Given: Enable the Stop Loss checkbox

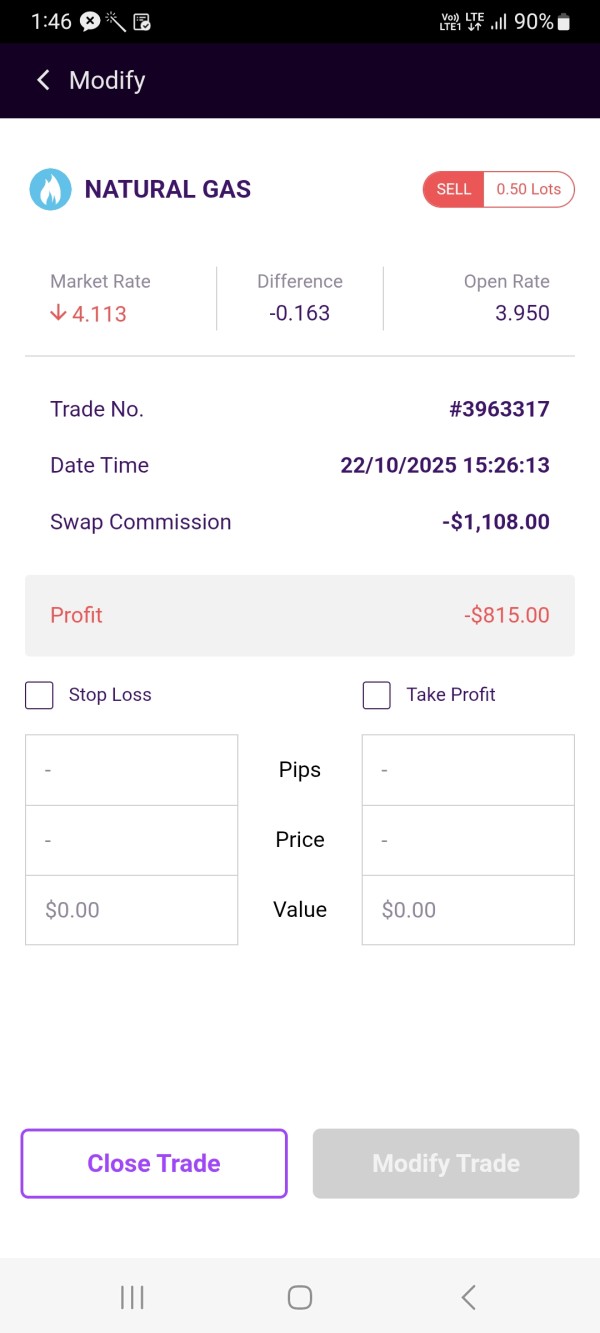Looking at the screenshot, I should [39, 695].
